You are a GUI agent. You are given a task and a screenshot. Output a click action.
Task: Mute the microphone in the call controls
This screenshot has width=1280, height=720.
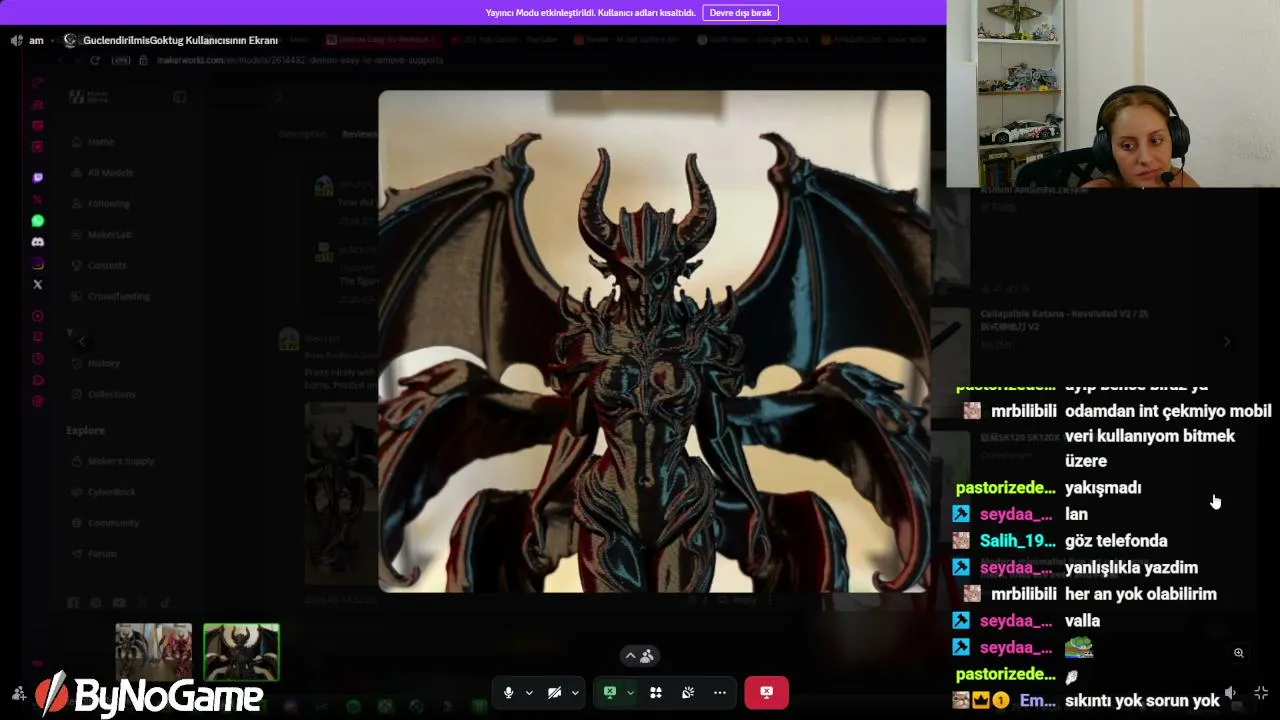click(x=508, y=692)
